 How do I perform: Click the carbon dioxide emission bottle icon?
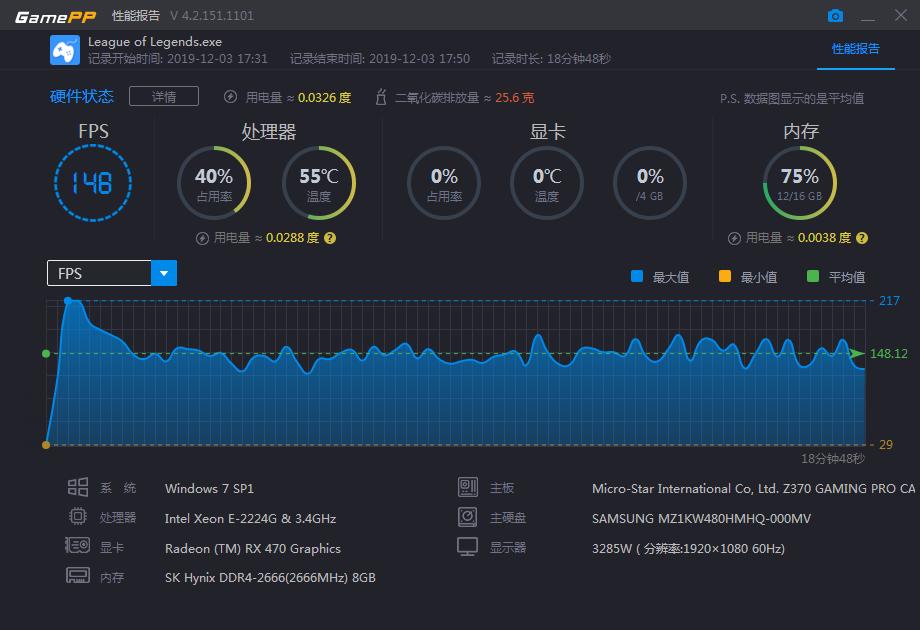tap(381, 97)
